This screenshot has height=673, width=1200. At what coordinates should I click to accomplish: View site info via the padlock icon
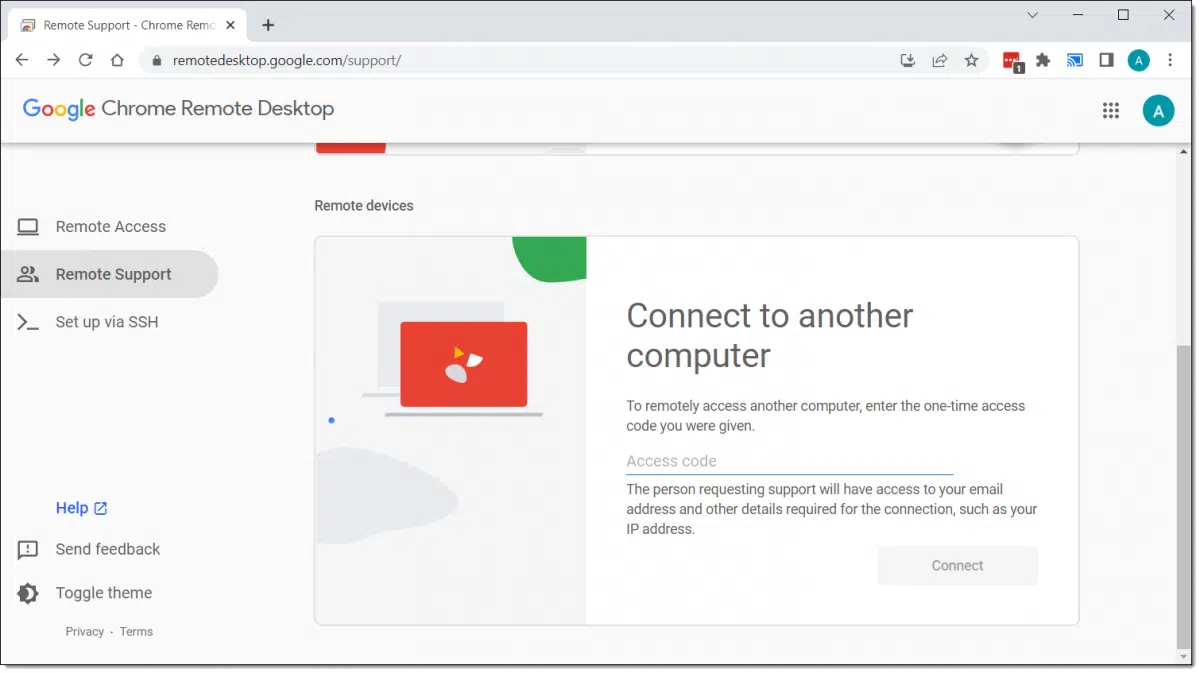(x=156, y=60)
